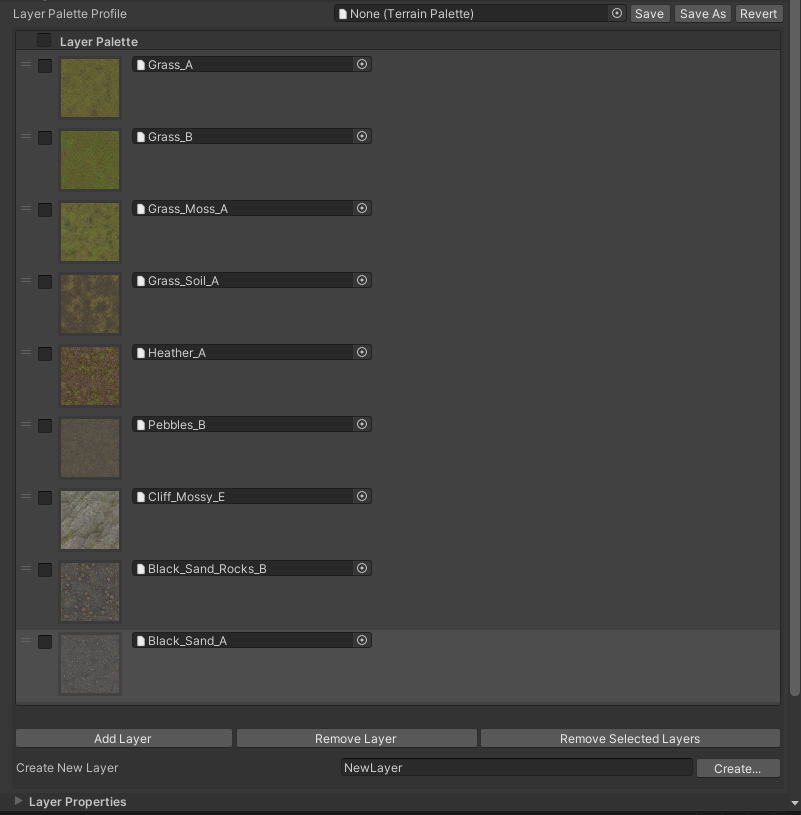Screen dimensions: 801x815
Task: Click the reorder handle for Pebbles_B row
Action: pyautogui.click(x=26, y=424)
